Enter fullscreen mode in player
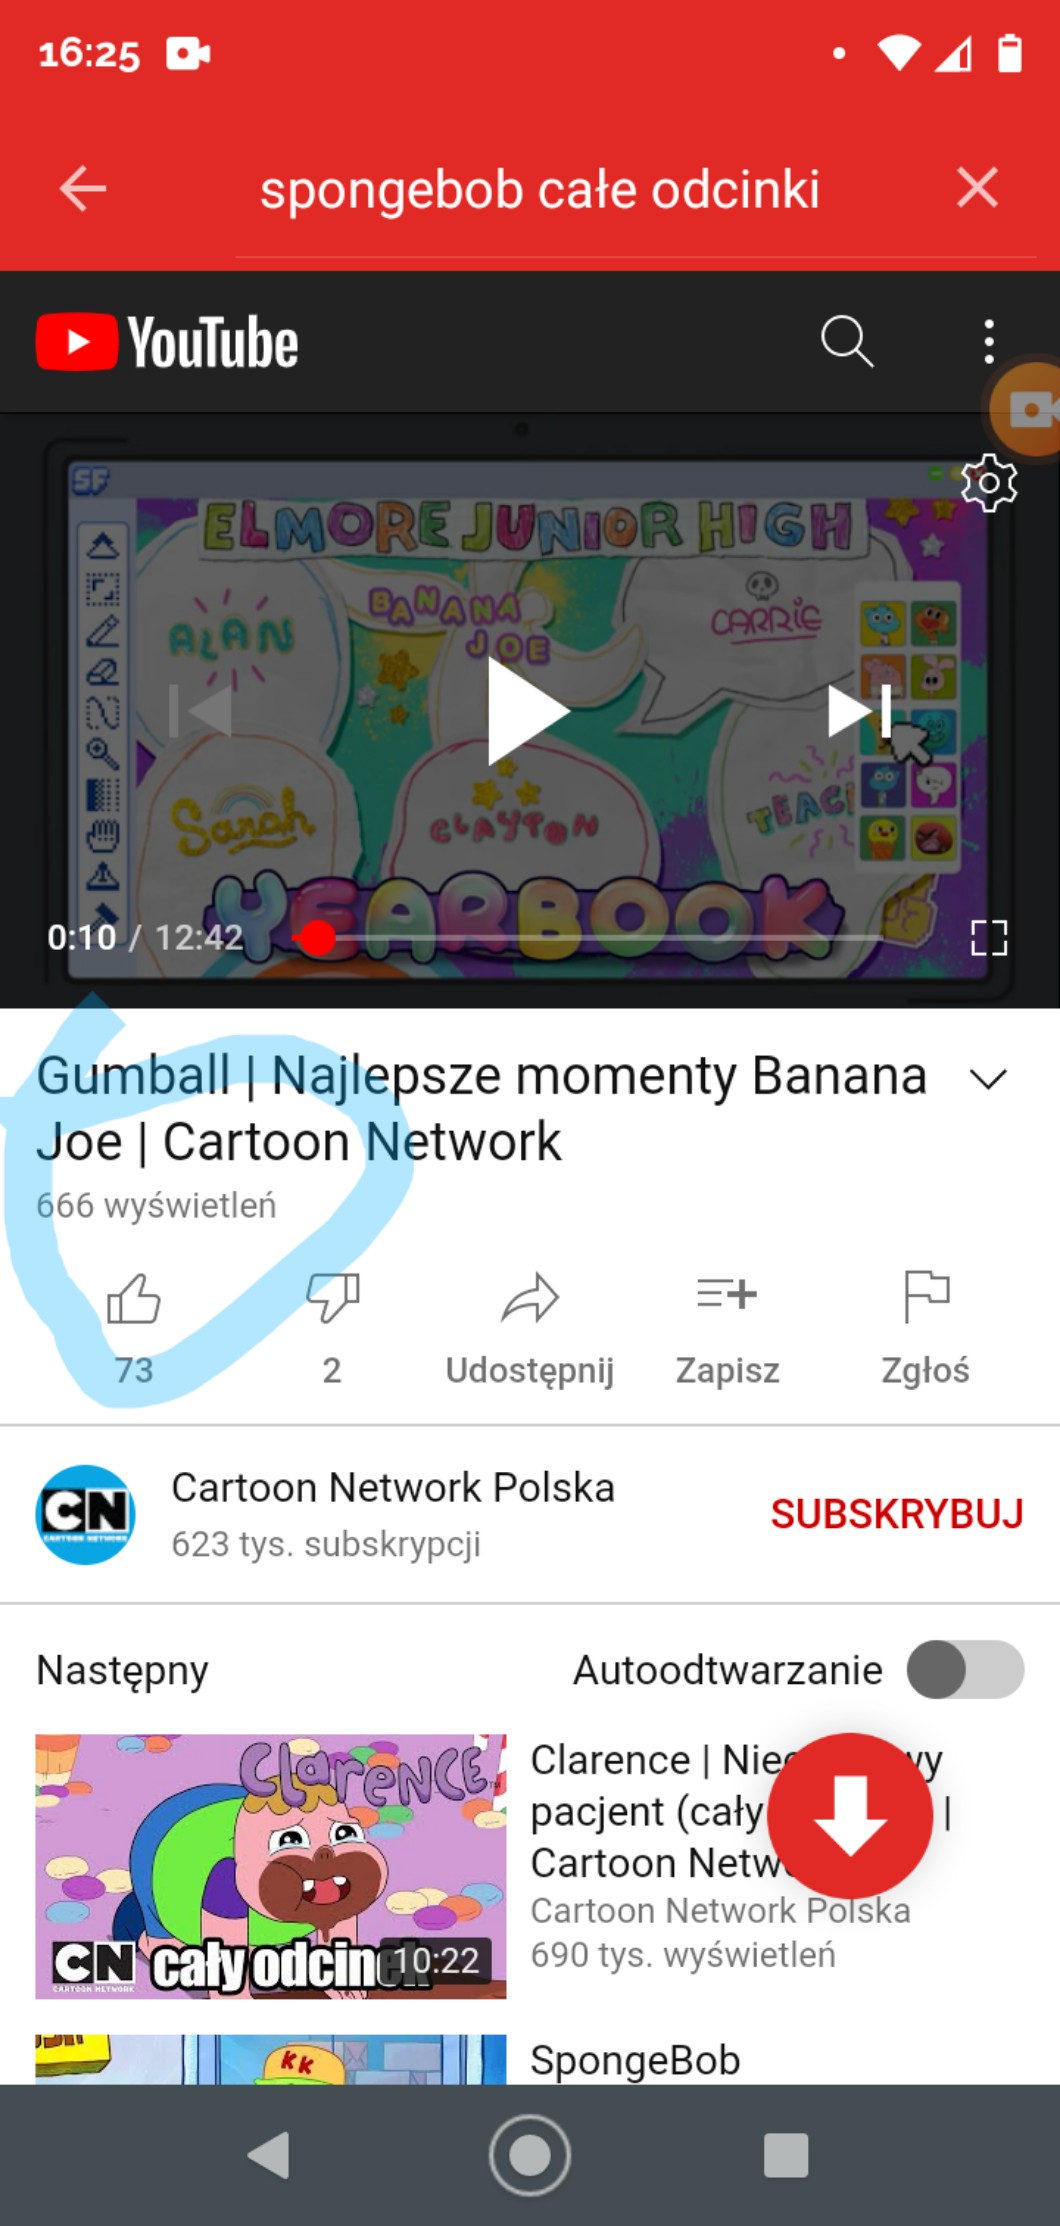1060x2226 pixels. (988, 938)
